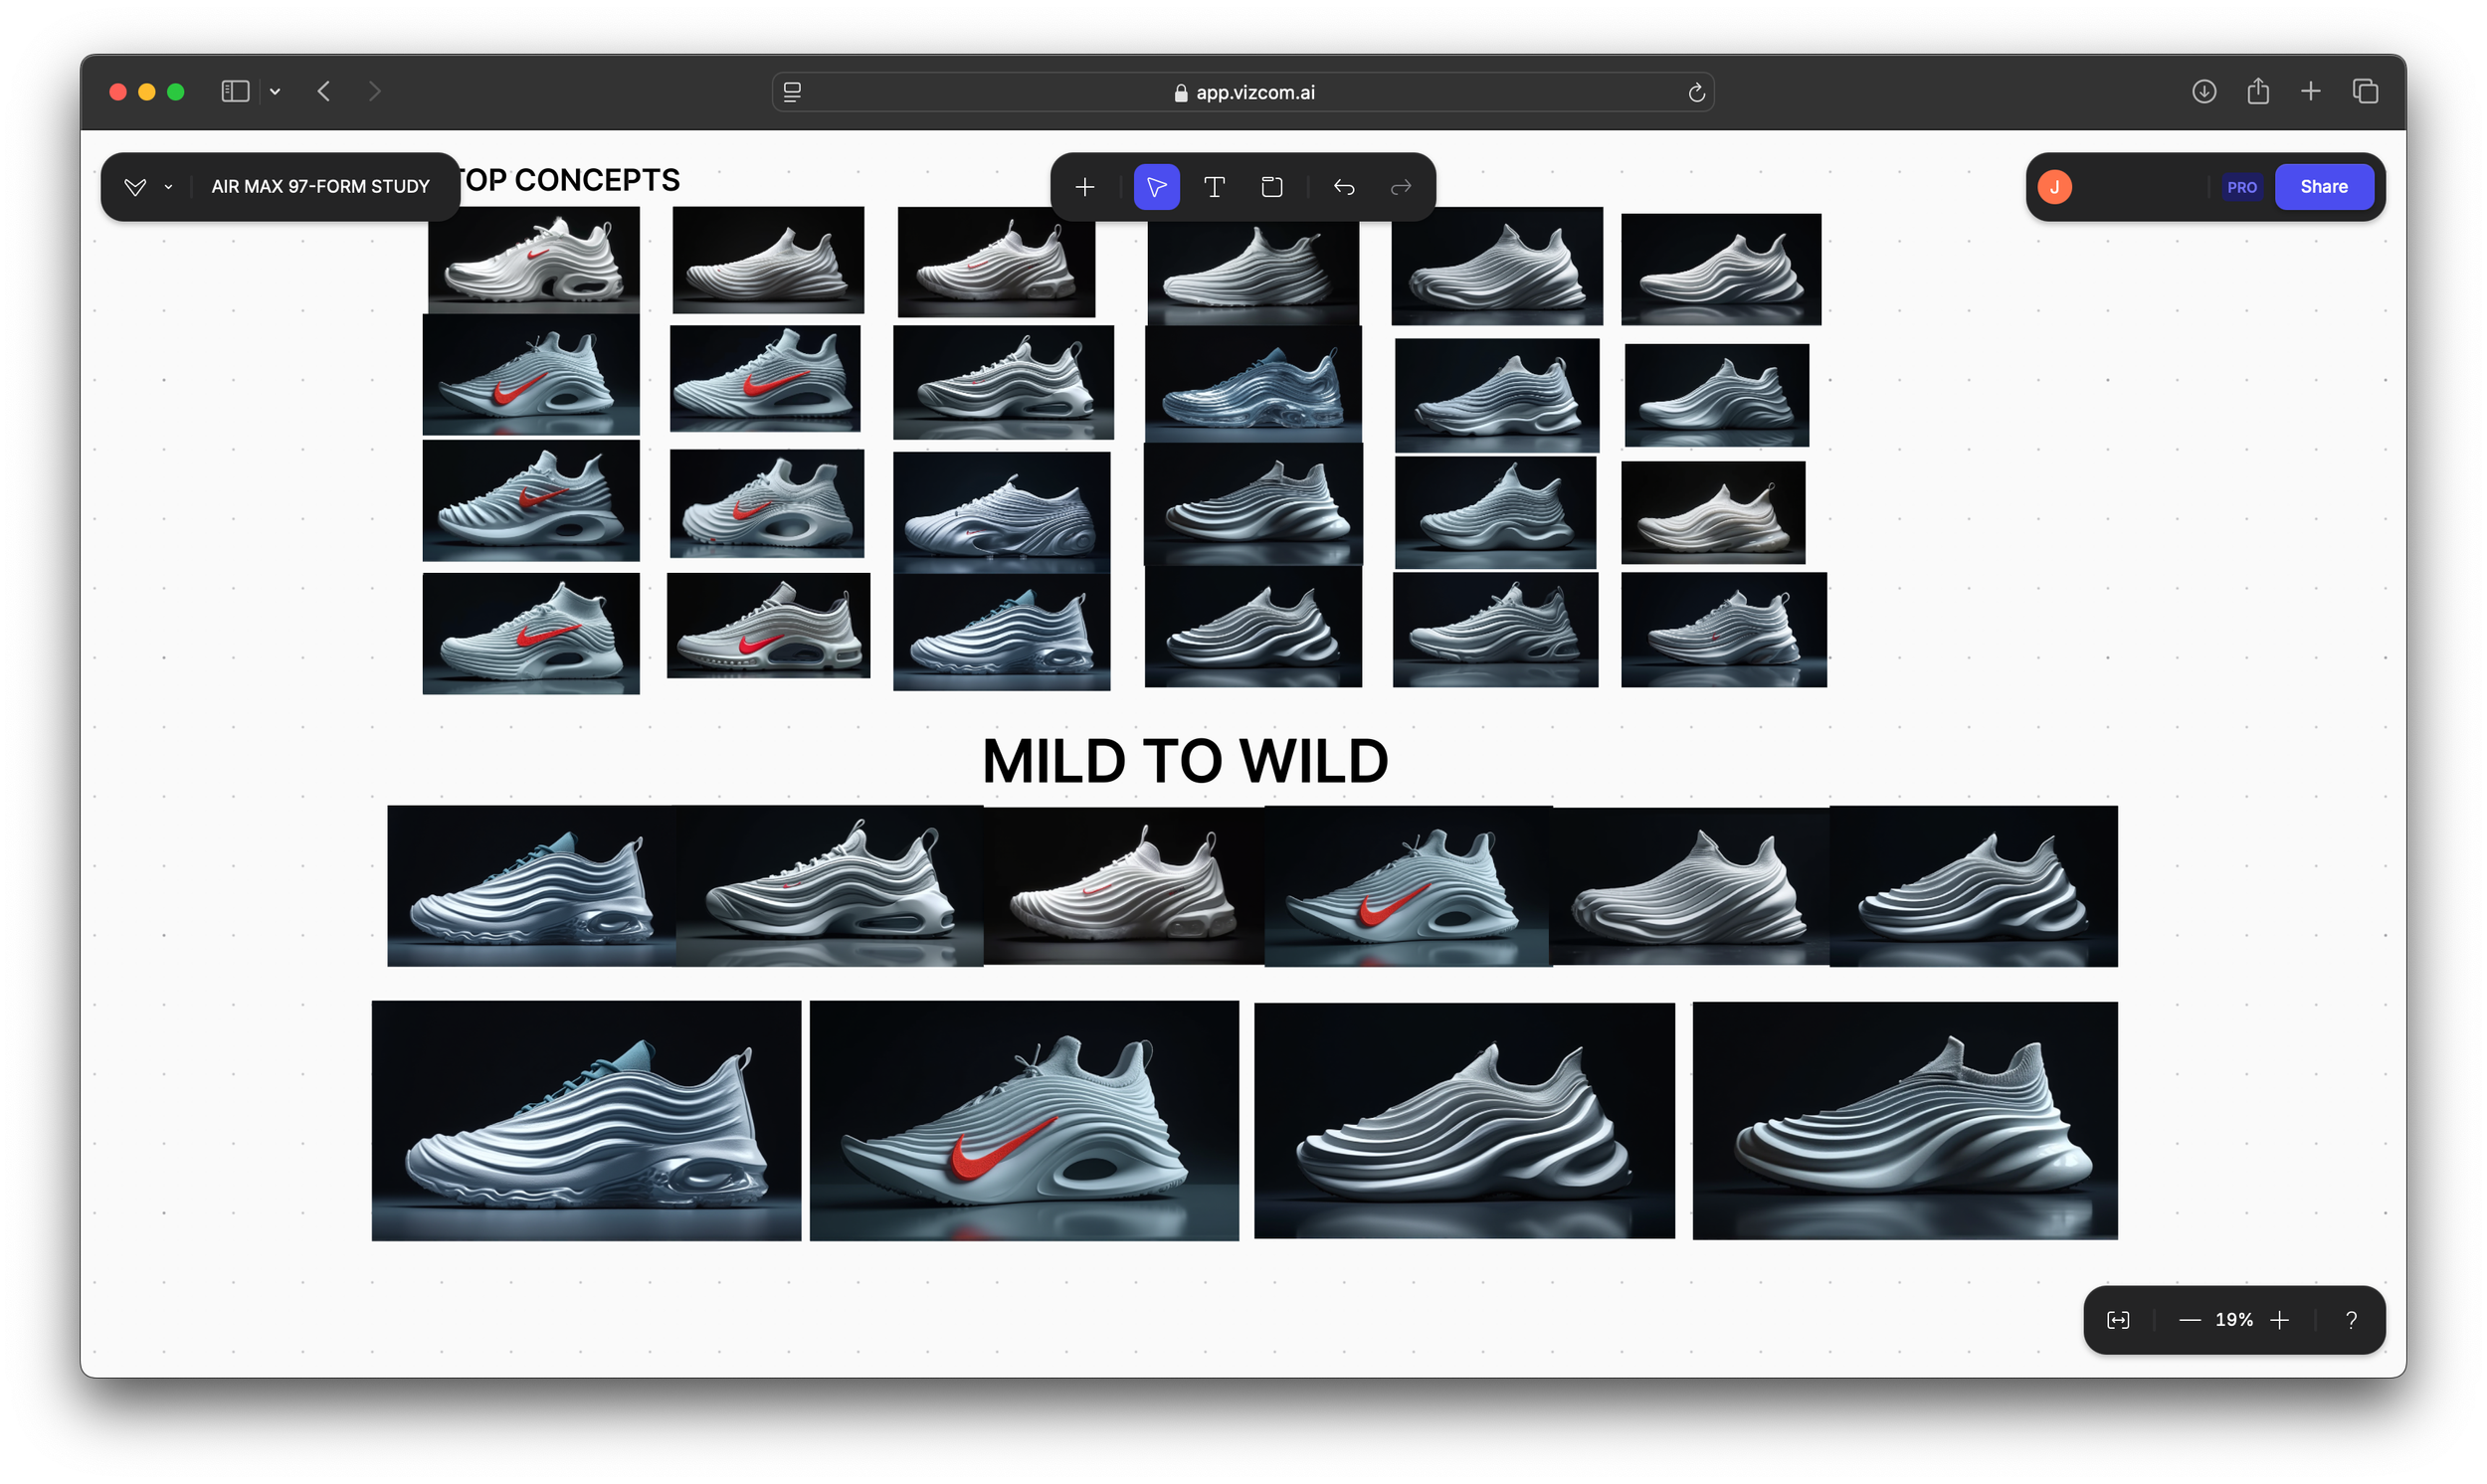Select the large red-swoosh sneaker render in bottom row
The image size is (2487, 1484).
[1023, 1121]
